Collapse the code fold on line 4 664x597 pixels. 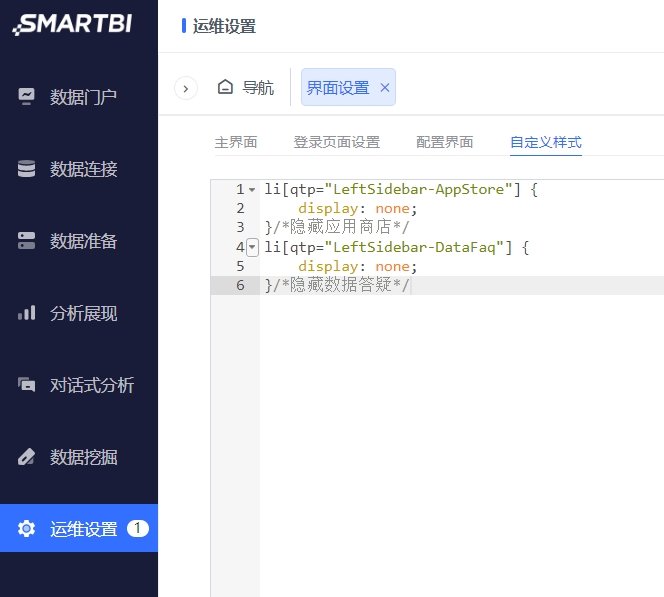click(252, 247)
